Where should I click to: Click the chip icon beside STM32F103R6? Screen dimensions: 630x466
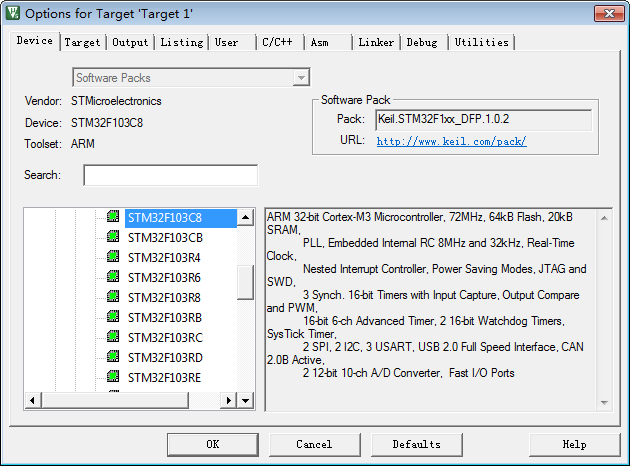pos(113,276)
